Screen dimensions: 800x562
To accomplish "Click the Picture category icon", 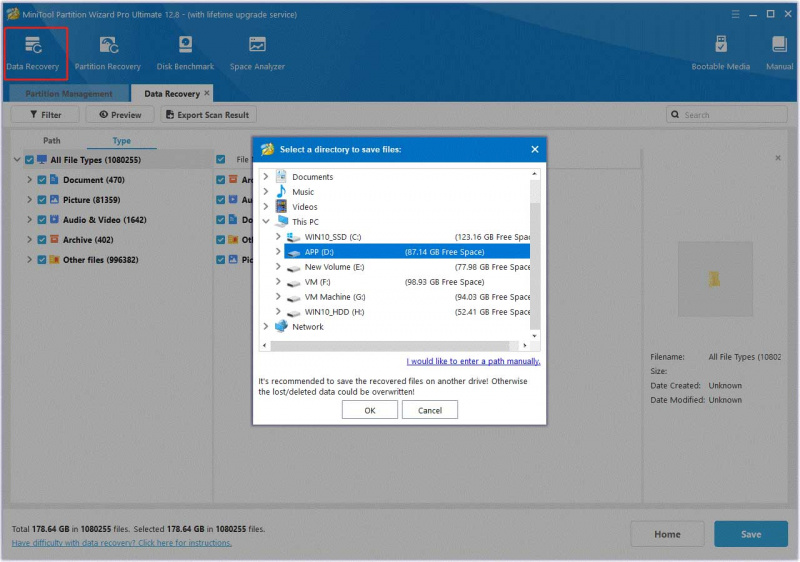I will click(54, 199).
